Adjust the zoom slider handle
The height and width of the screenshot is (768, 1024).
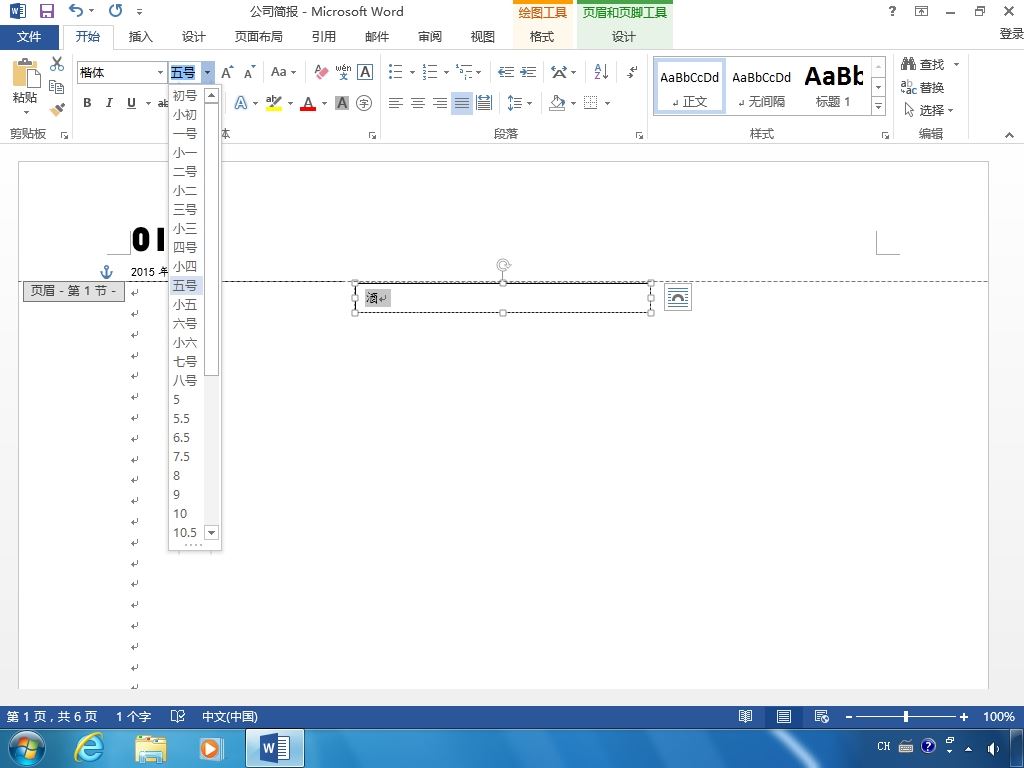pos(906,716)
